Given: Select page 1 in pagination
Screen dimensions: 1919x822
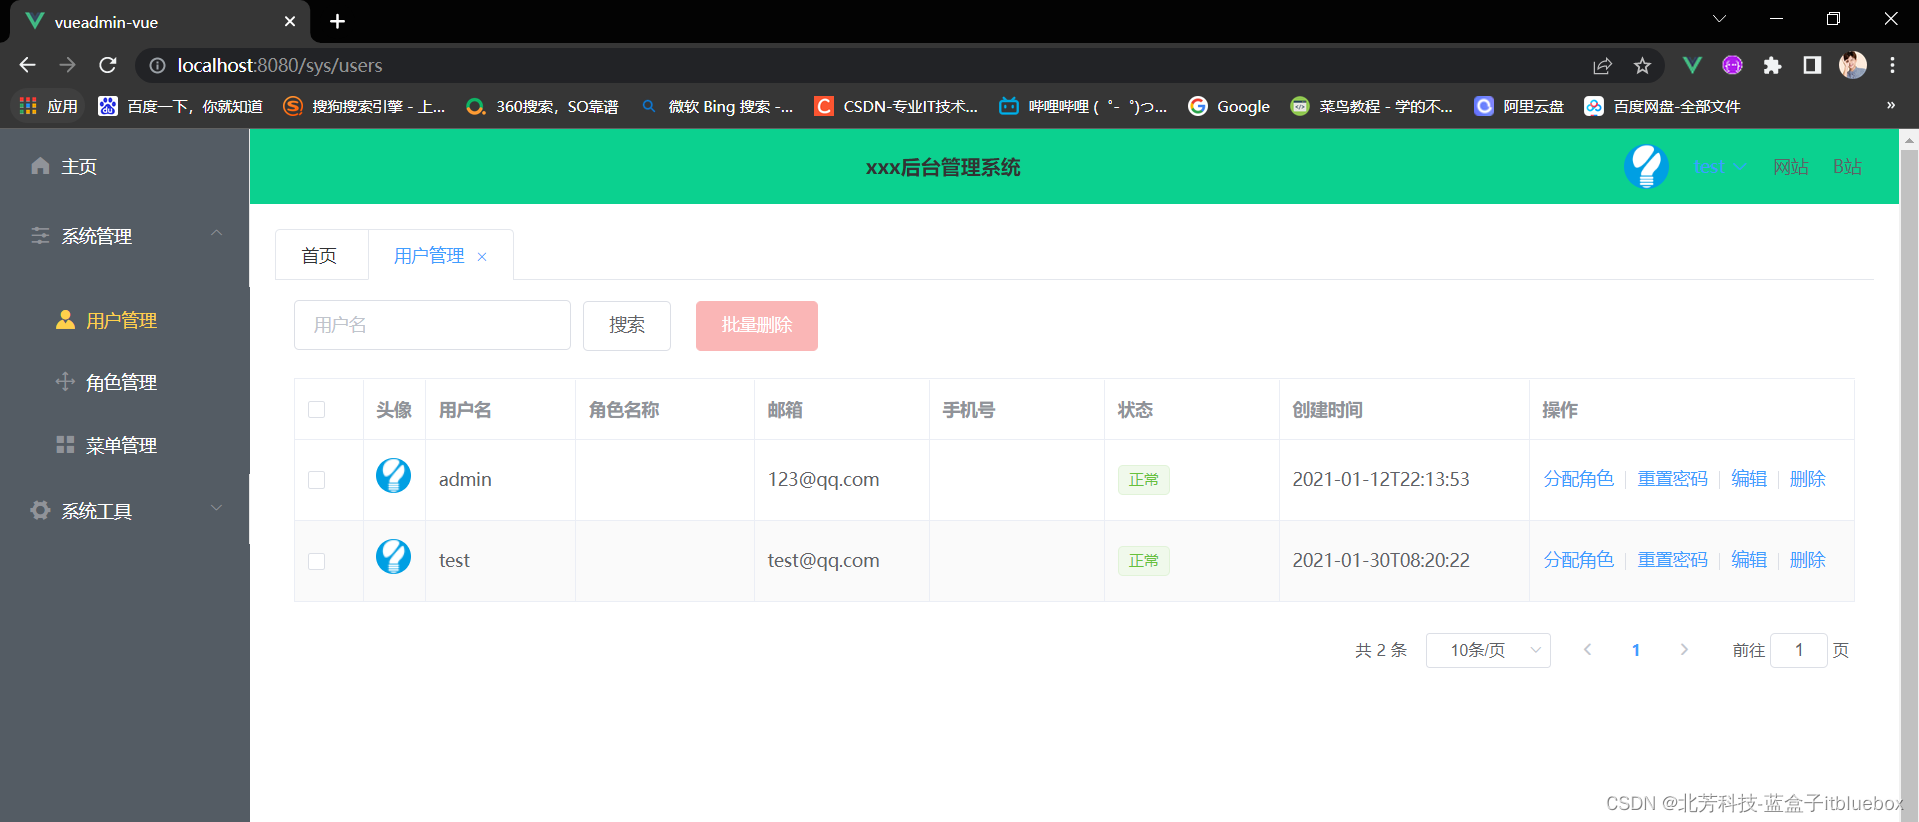Looking at the screenshot, I should tap(1636, 650).
